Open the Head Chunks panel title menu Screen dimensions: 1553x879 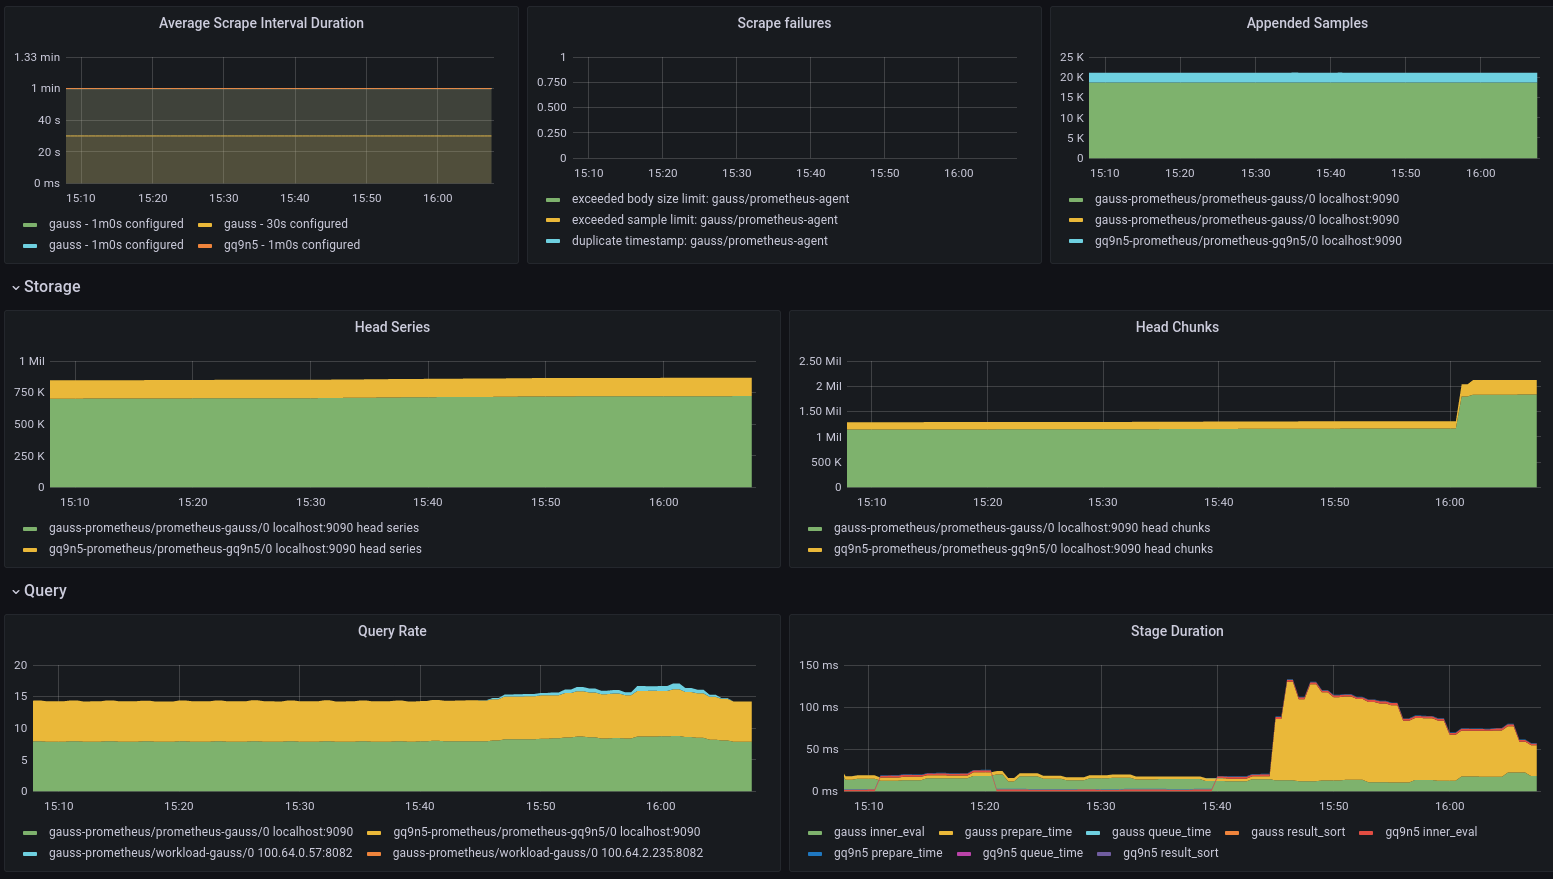1177,327
